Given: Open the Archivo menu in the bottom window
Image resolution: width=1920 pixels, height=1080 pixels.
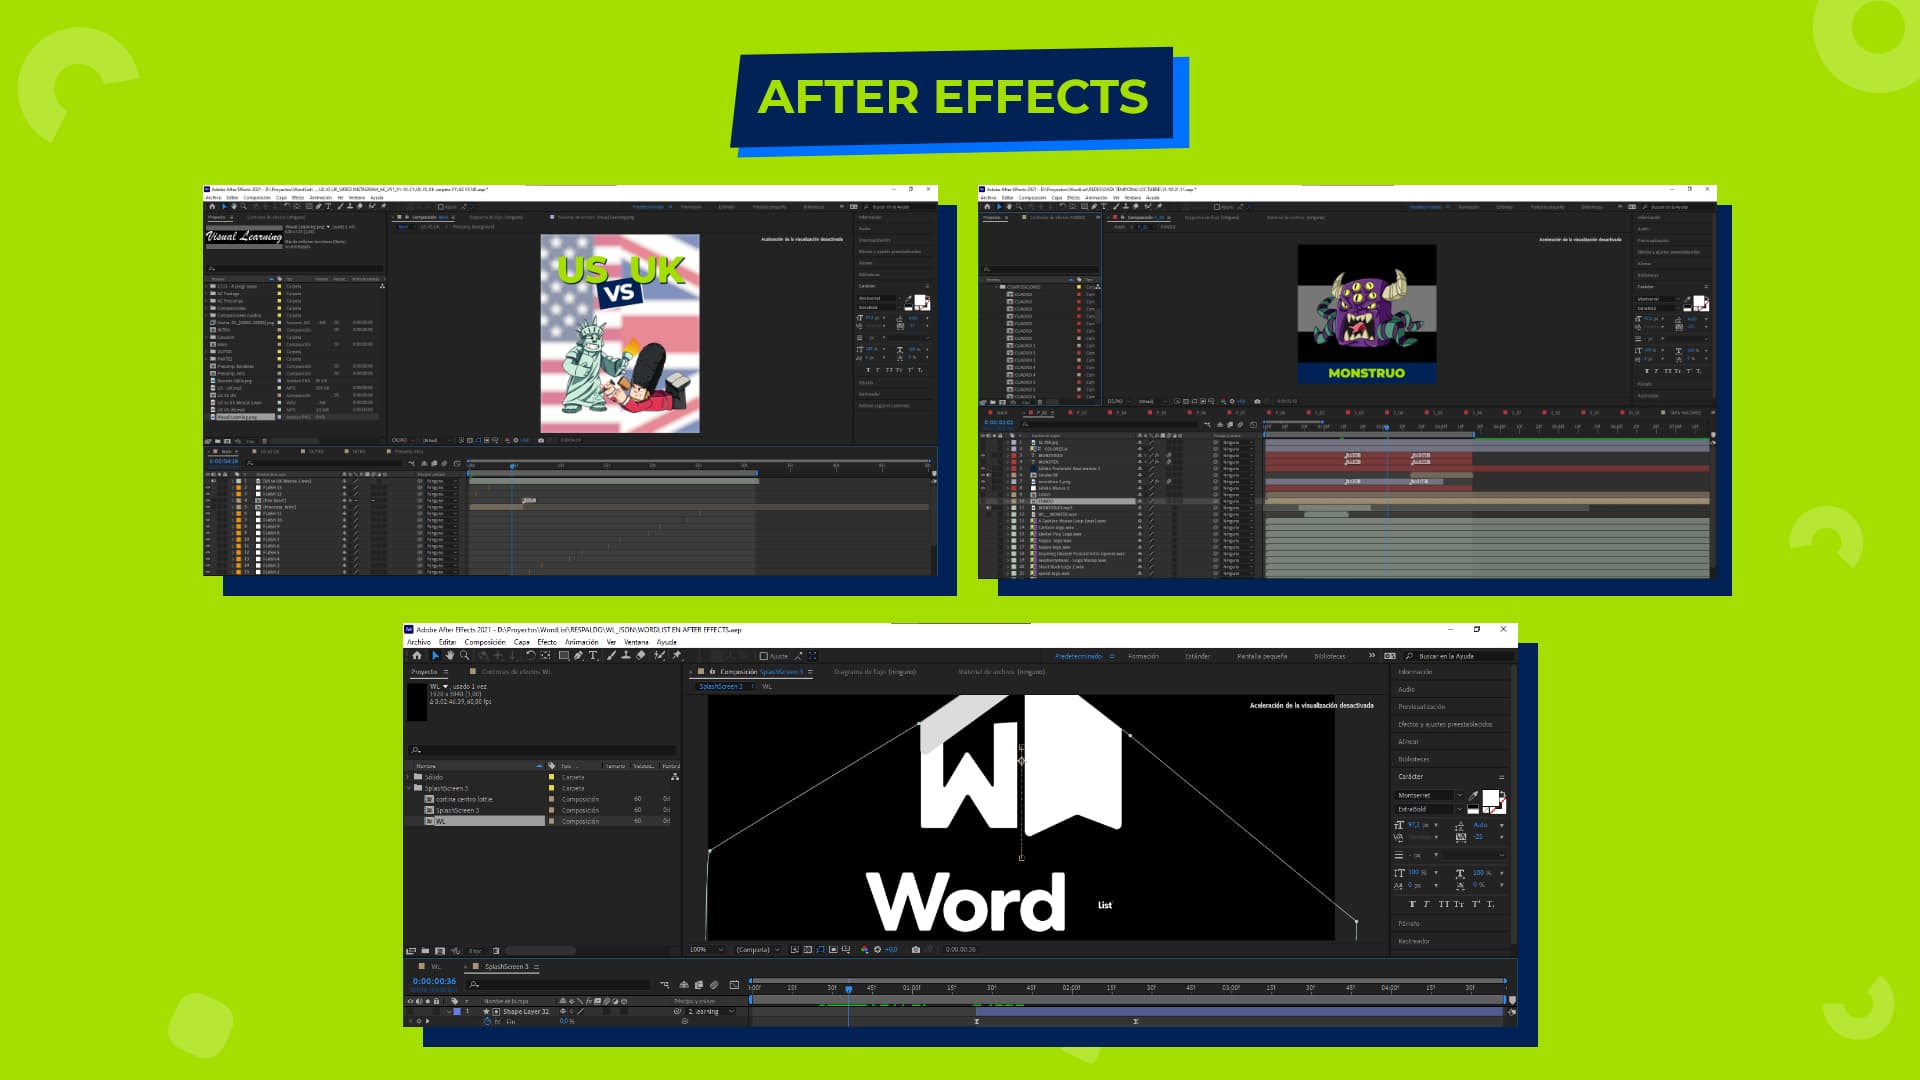Looking at the screenshot, I should 419,642.
